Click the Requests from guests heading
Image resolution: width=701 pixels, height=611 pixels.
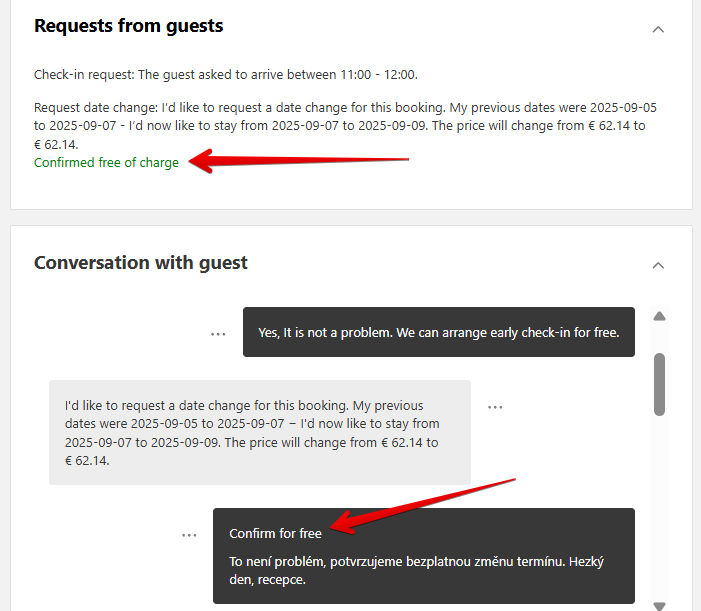[129, 26]
